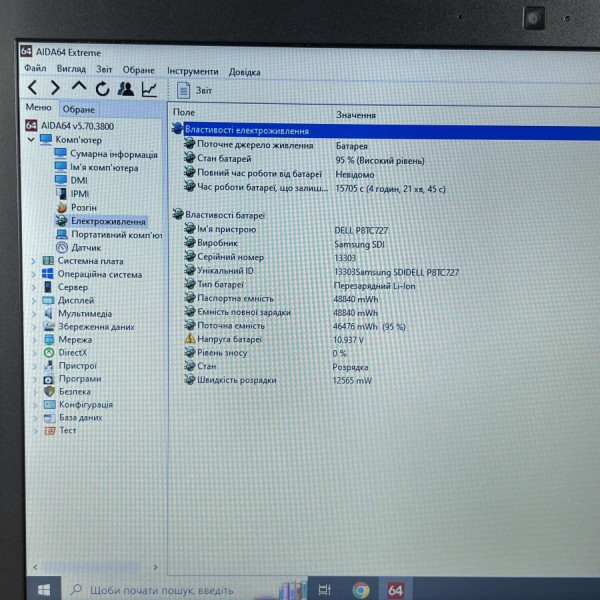Expand the Системна плата node
600x600 pixels.
pos(33,261)
